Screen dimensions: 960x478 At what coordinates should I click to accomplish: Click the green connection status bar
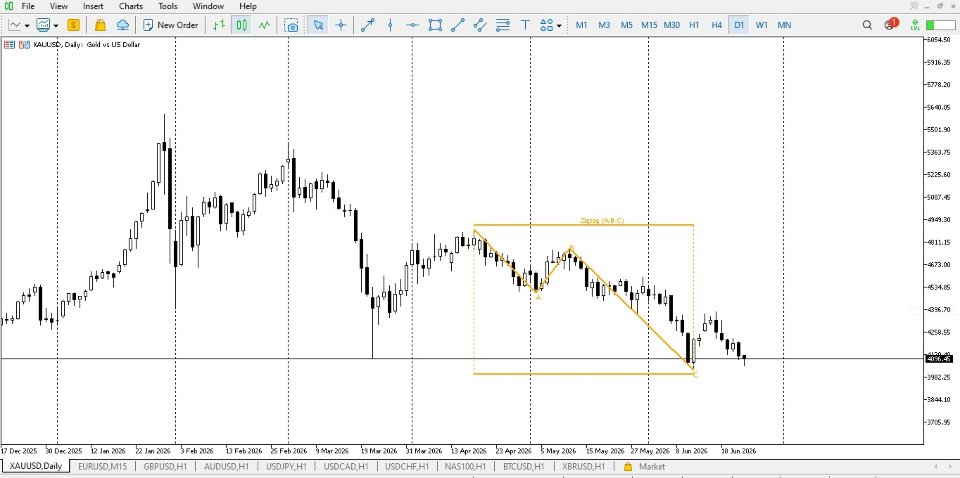(939, 25)
